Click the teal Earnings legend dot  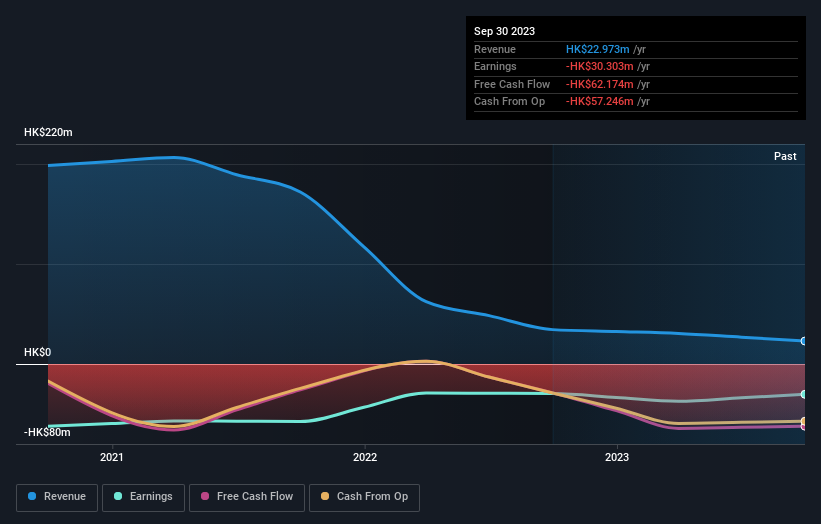pos(118,496)
